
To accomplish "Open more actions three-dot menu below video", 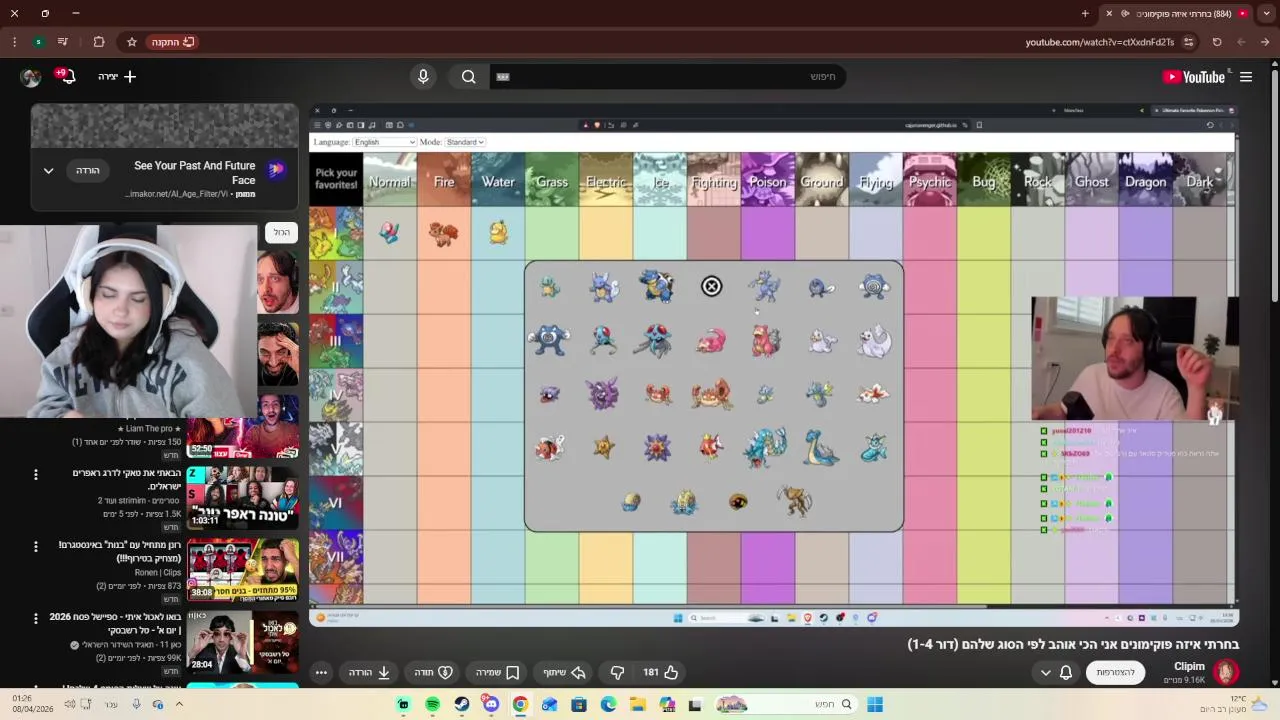I will point(321,672).
